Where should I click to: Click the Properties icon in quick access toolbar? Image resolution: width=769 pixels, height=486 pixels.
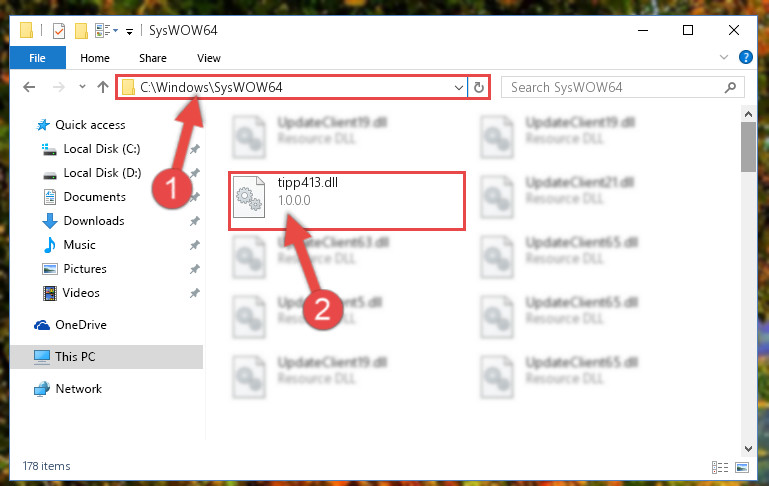point(58,30)
